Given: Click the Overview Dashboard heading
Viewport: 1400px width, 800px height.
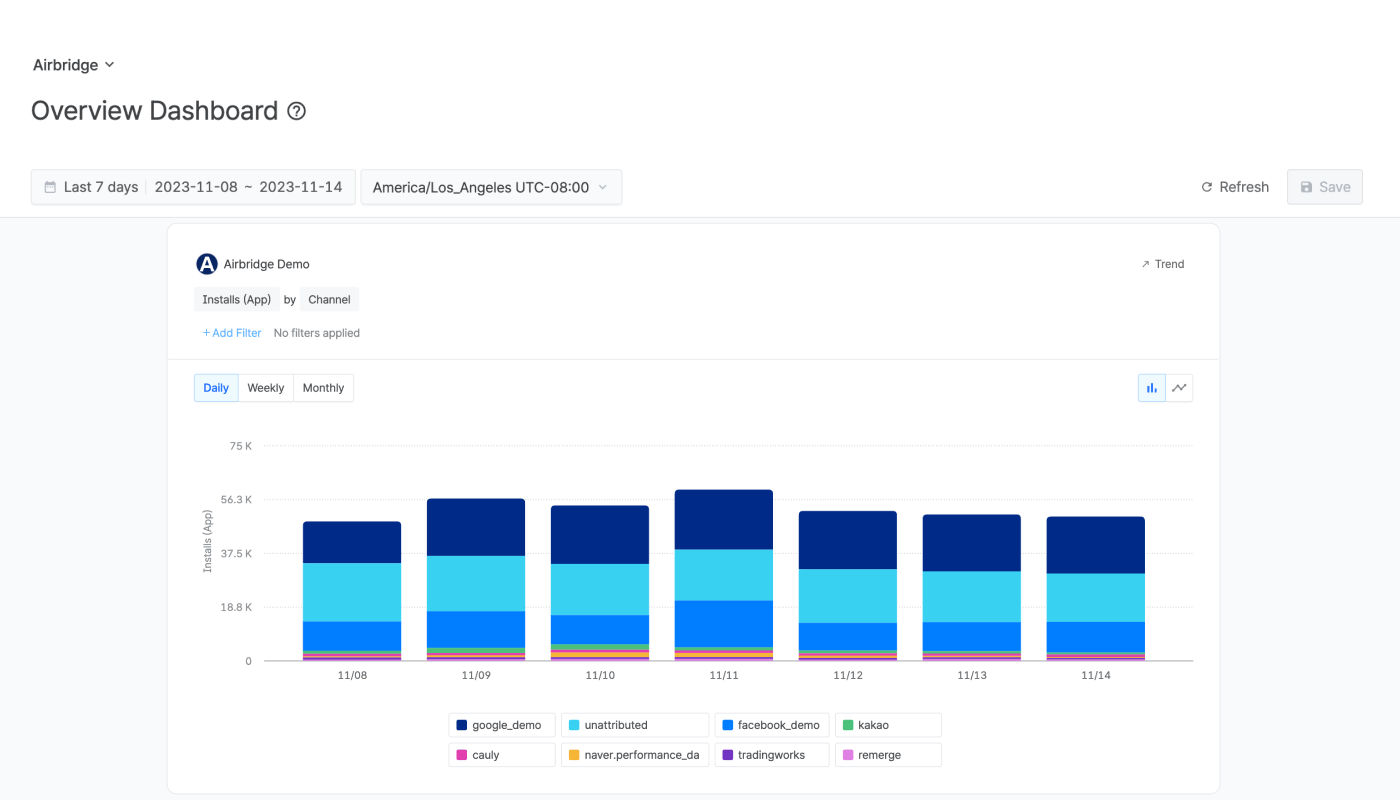Looking at the screenshot, I should click(155, 111).
